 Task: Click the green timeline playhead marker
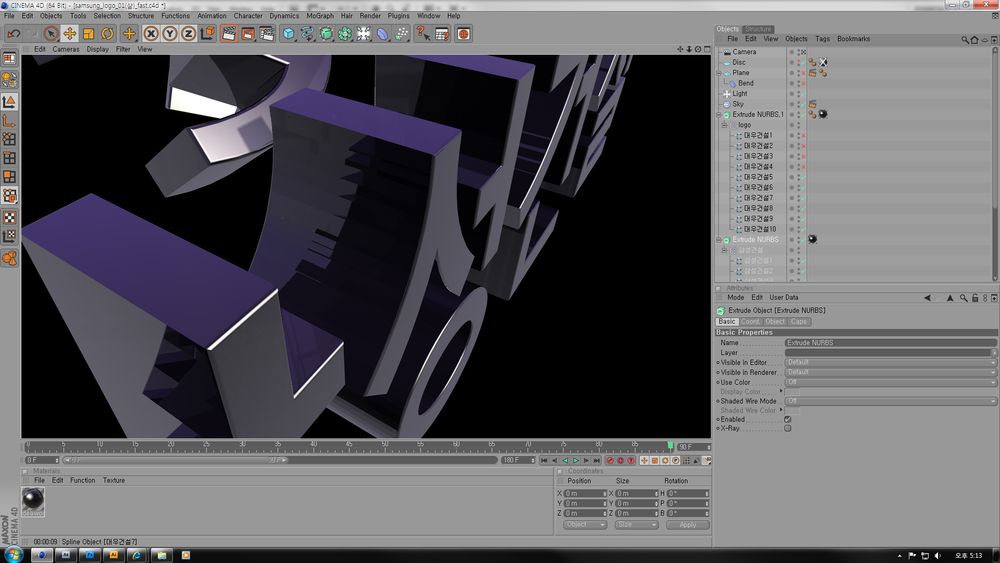(x=670, y=446)
